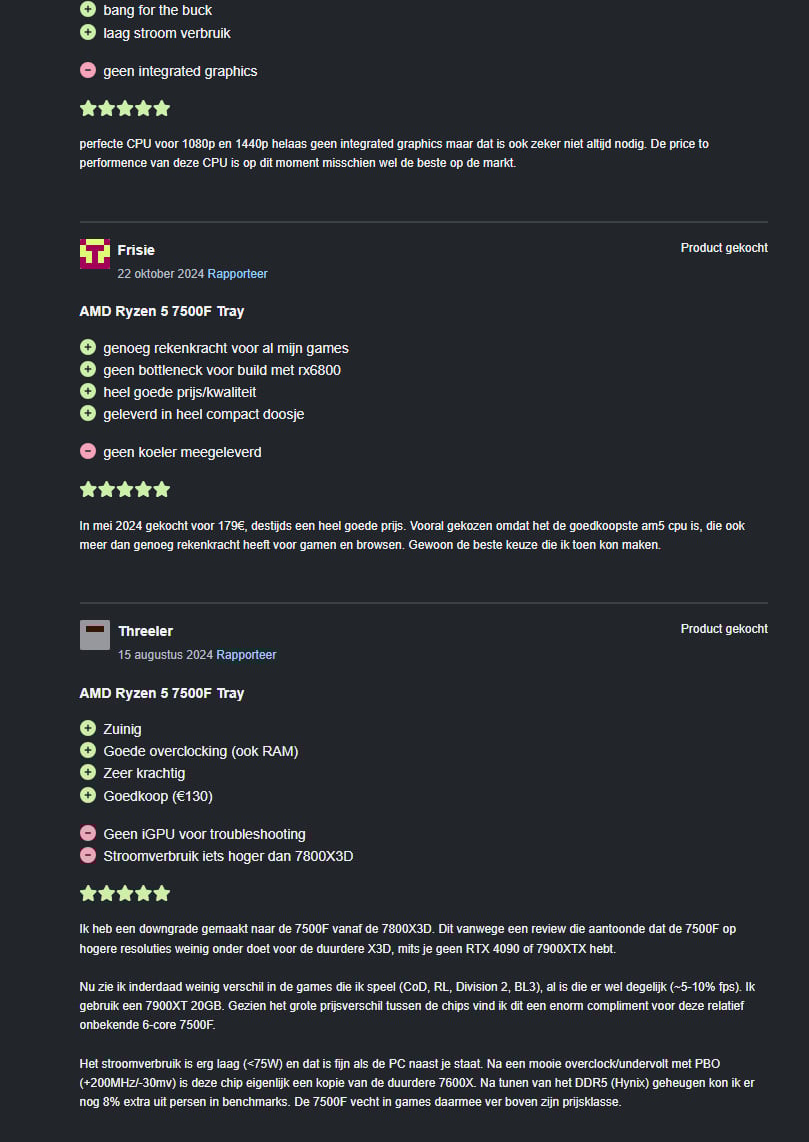809x1142 pixels.
Task: Click 'AMD Ryzen 5 7500F Tray' title under Frisie
Action: coord(162,312)
